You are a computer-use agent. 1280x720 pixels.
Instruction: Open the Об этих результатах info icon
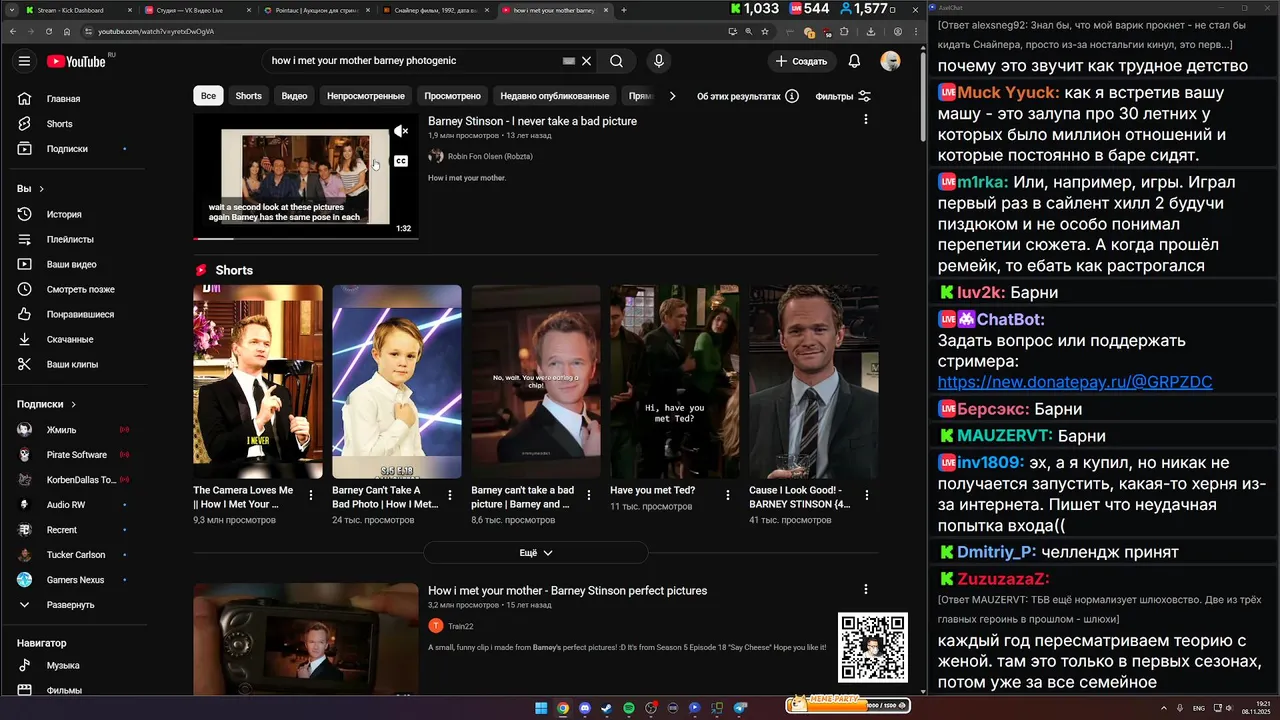(792, 96)
